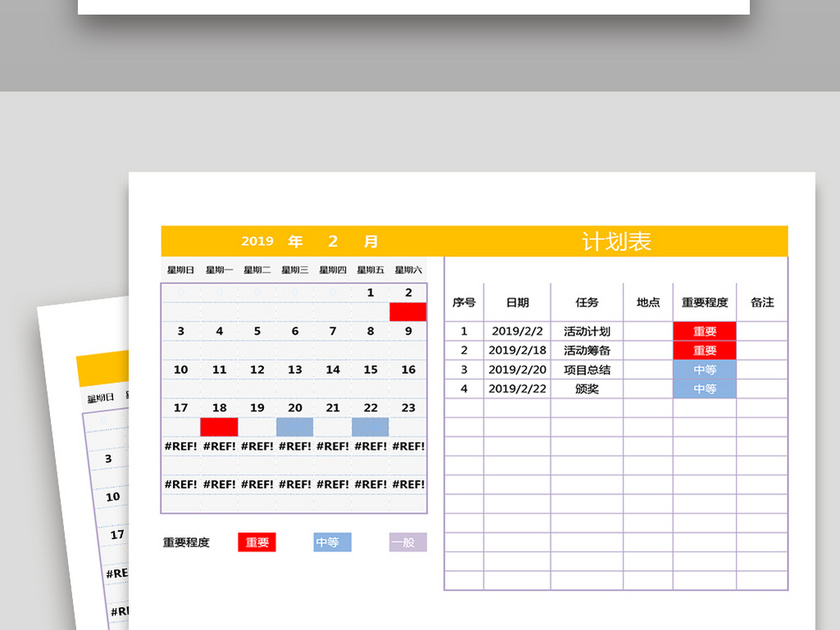
Task: Click the 序号 column header
Action: pos(462,301)
